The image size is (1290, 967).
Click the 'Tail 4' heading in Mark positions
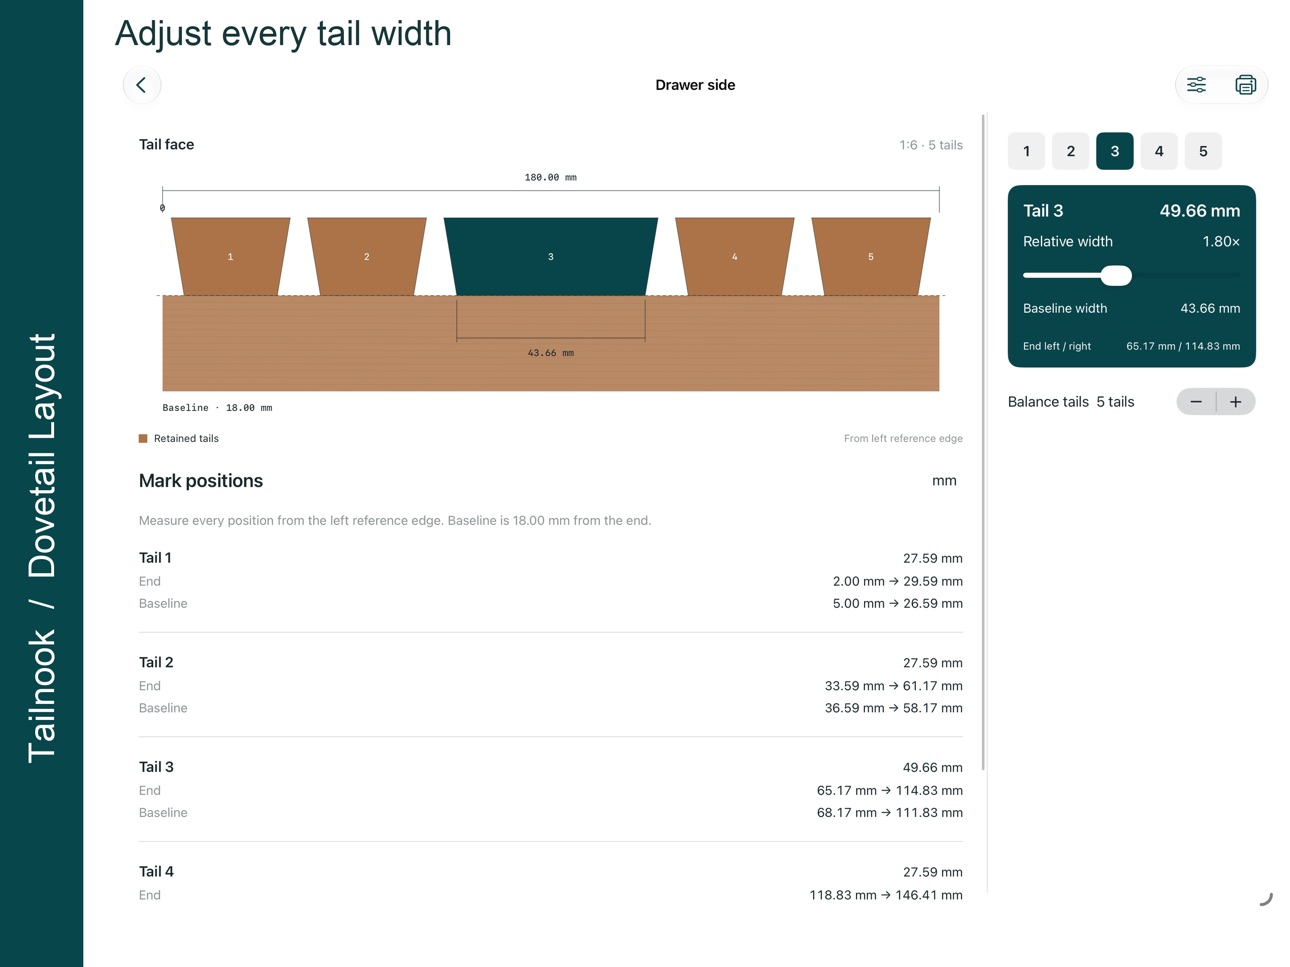(x=156, y=872)
